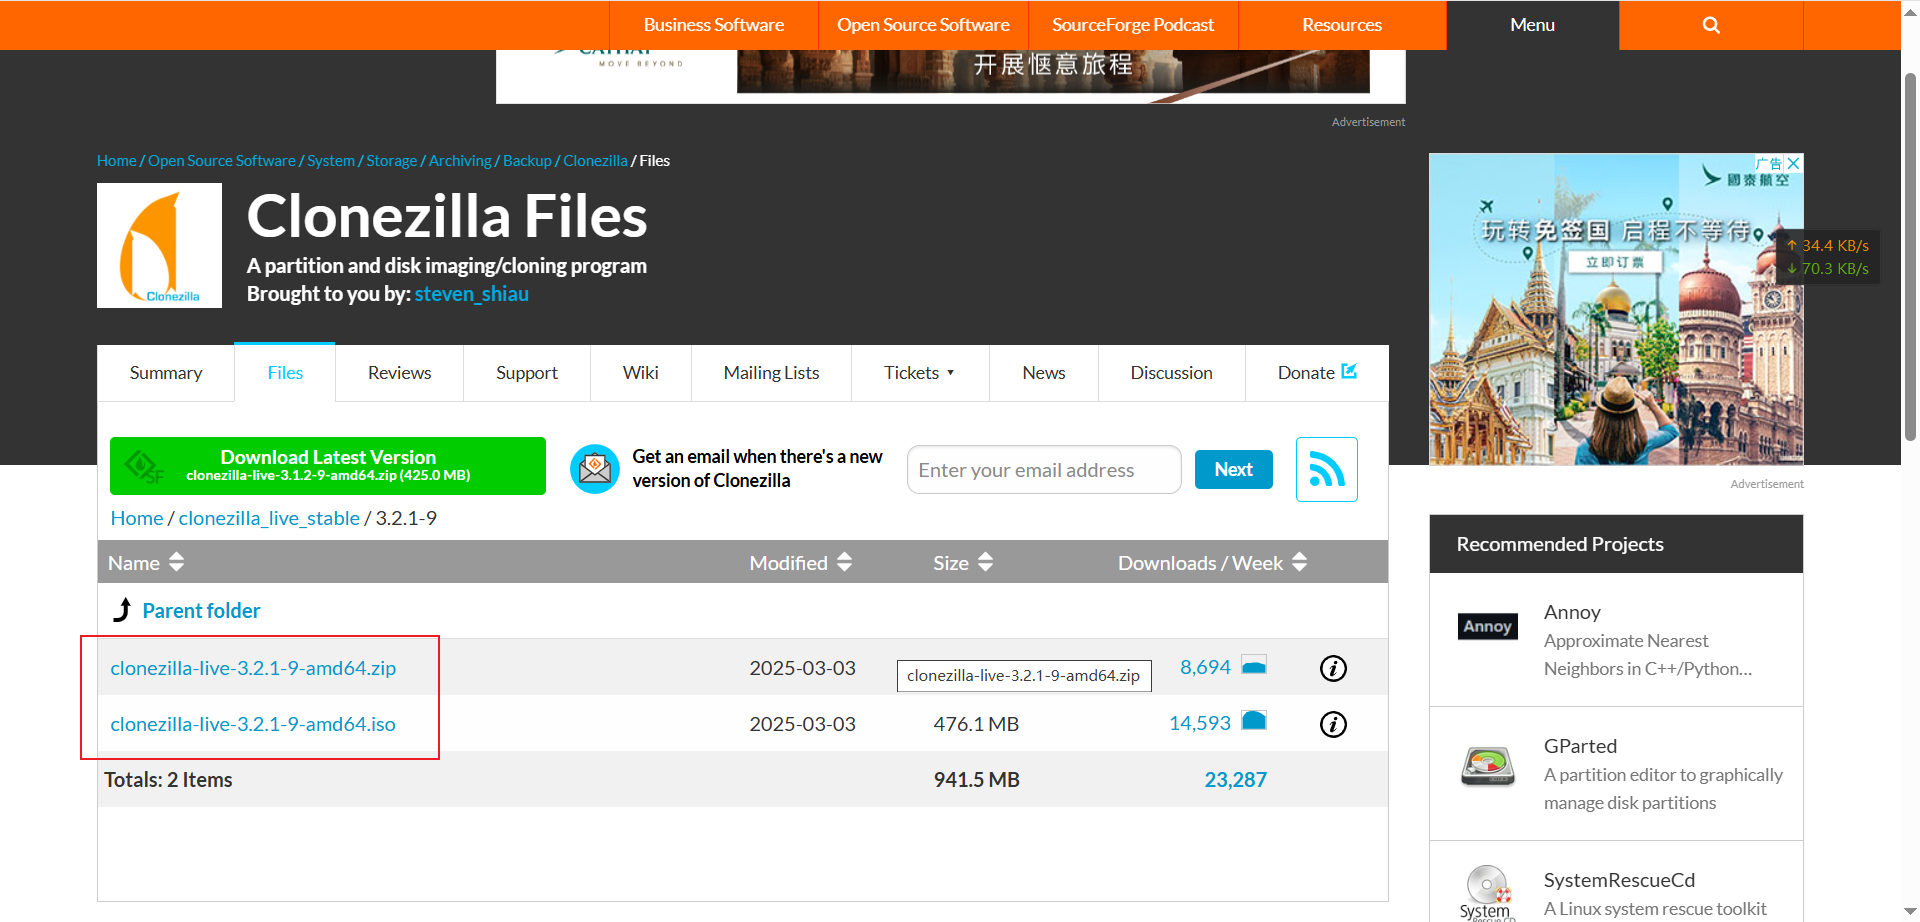Sort file list by Size
Image resolution: width=1920 pixels, height=922 pixels.
pyautogui.click(x=963, y=563)
